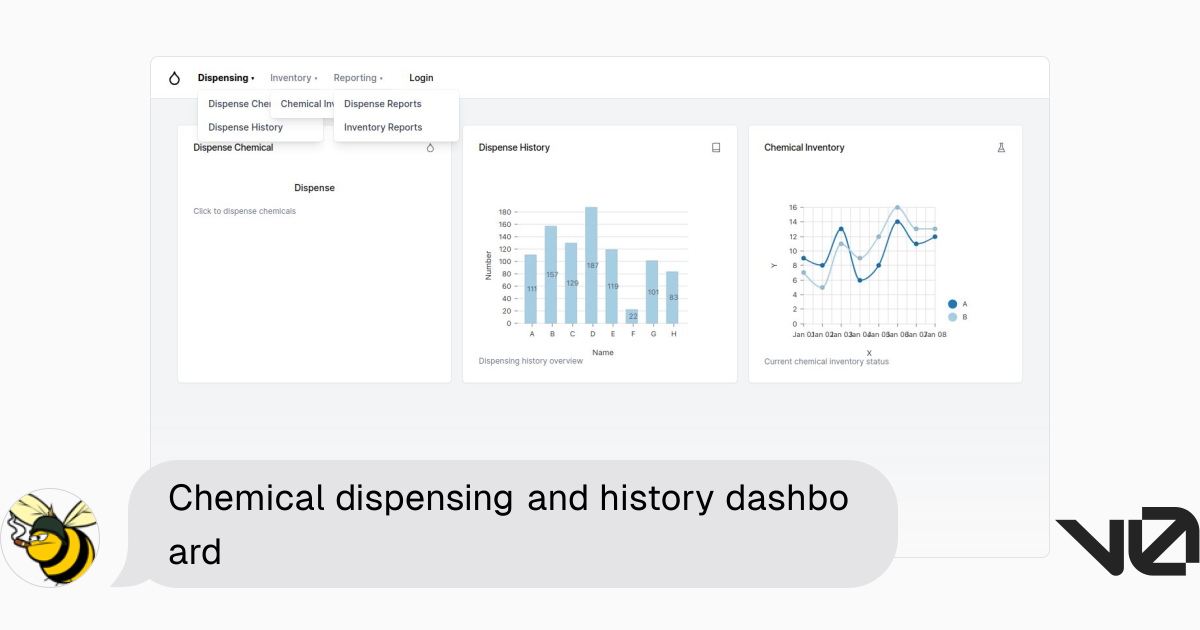Screen dimensions: 1200x630
Task: Click the 'Number' y-axis label
Action: (489, 265)
